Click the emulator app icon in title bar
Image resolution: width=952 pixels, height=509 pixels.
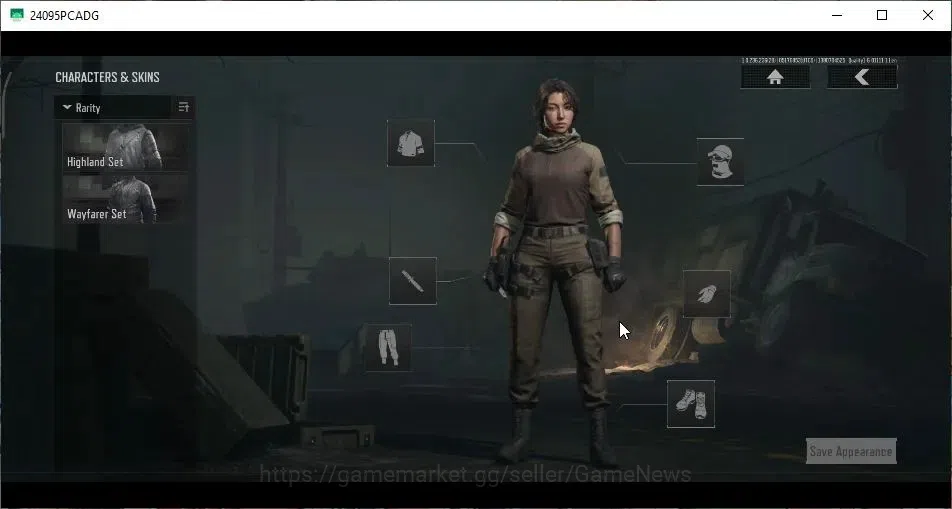click(17, 15)
